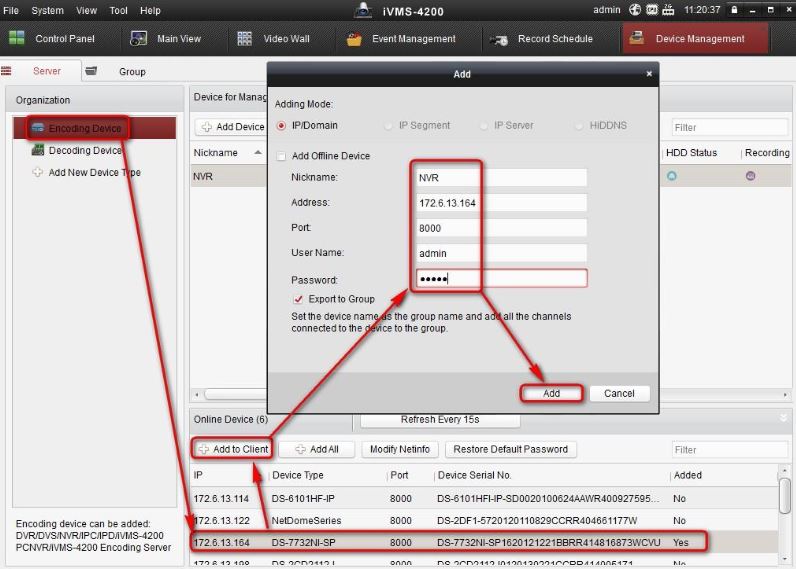
Task: Click the Server list icon
Action: [x=6, y=71]
